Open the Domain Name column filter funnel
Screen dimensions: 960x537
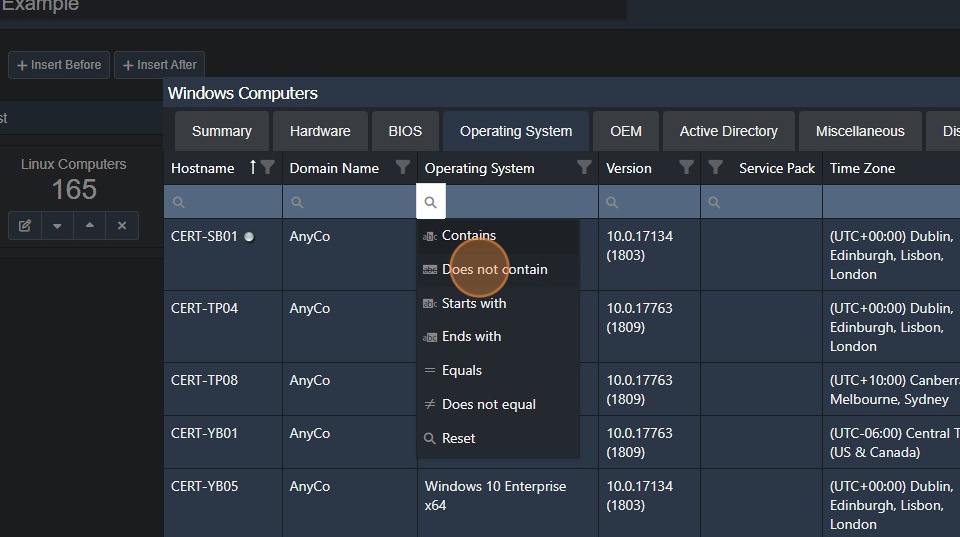pos(402,167)
